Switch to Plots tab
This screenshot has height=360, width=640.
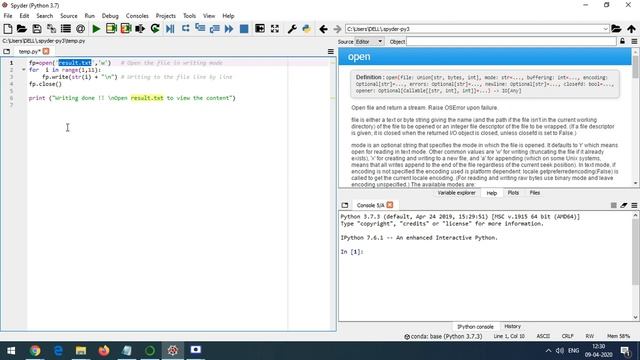click(513, 193)
